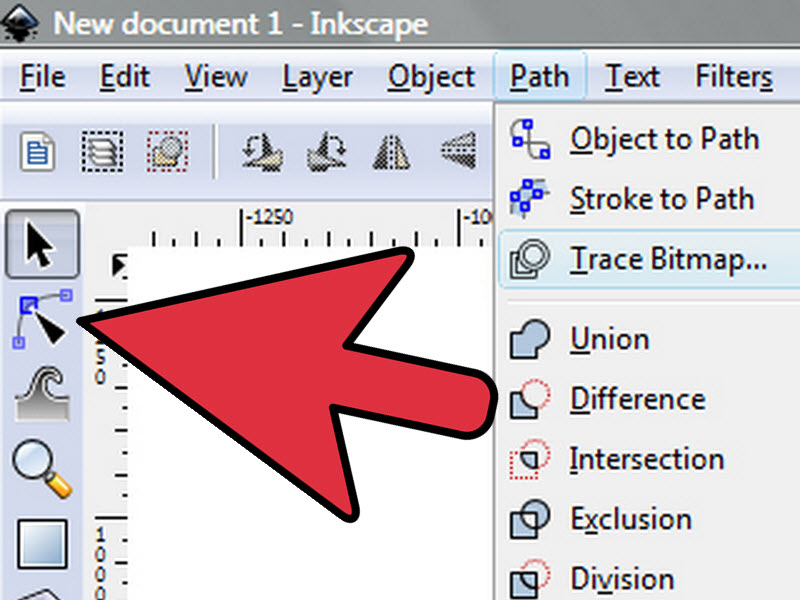Select the Node edit tool
Viewport: 800px width, 600px height.
(42, 319)
